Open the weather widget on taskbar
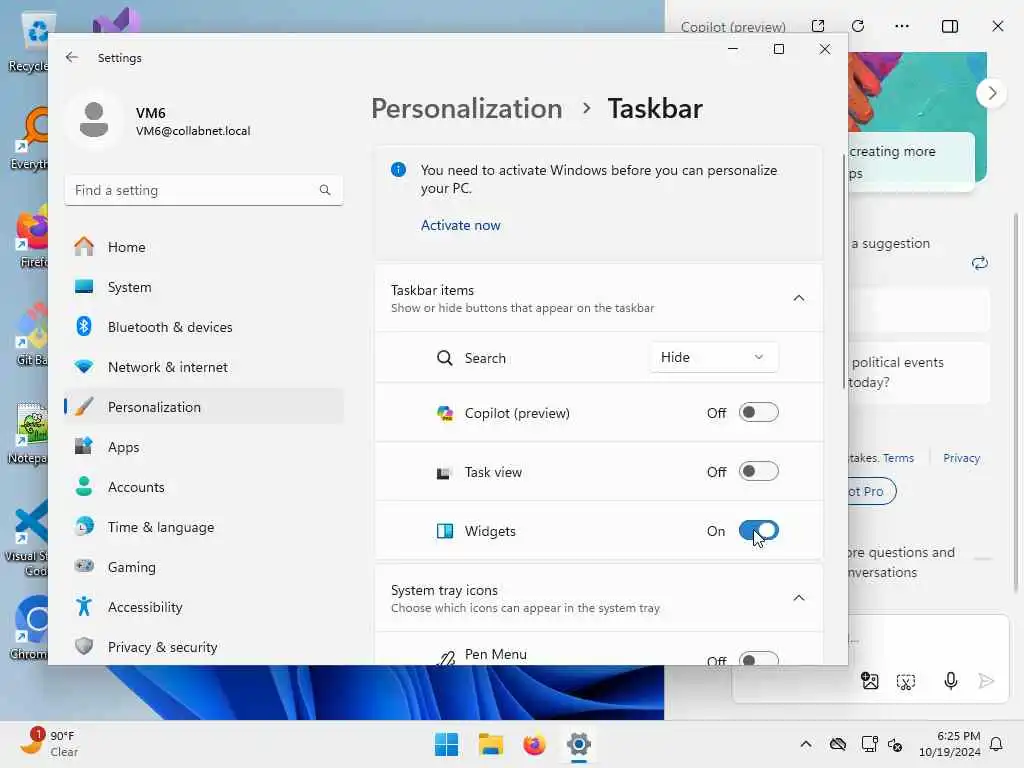 (x=49, y=744)
